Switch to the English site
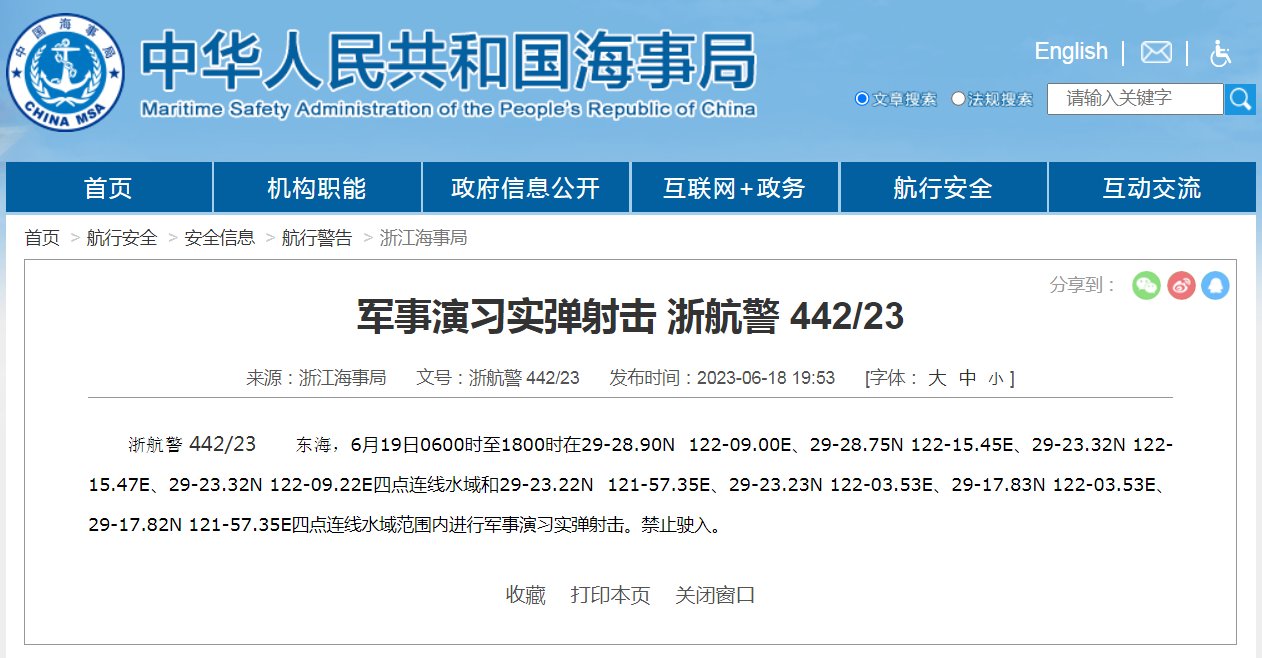The height and width of the screenshot is (658, 1262). (1071, 51)
